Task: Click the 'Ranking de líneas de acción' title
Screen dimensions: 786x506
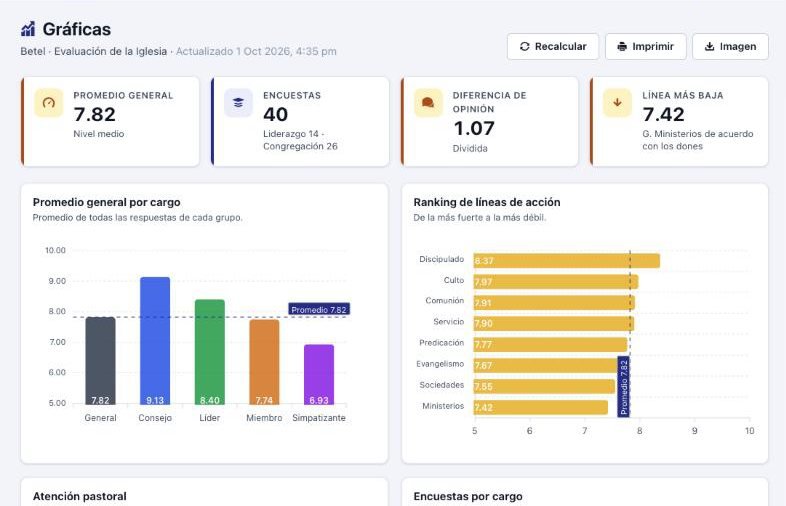Action: [487, 202]
